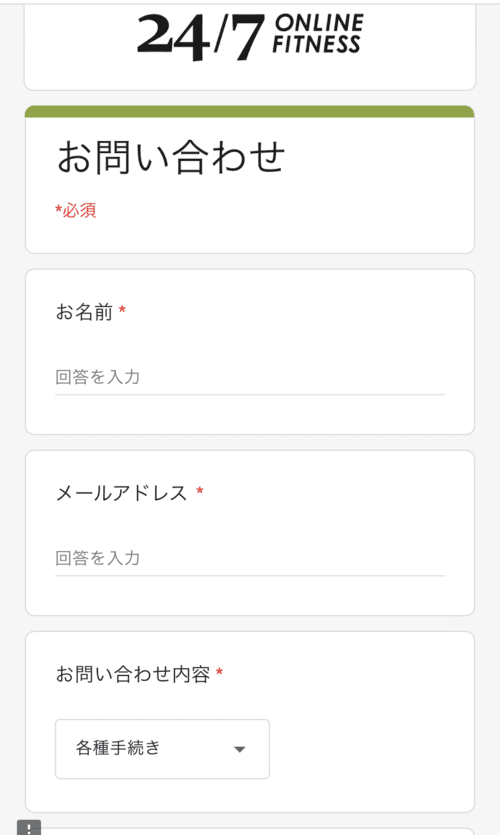This screenshot has height=835, width=500.
Task: Click the green accent bar above title
Action: tap(250, 111)
